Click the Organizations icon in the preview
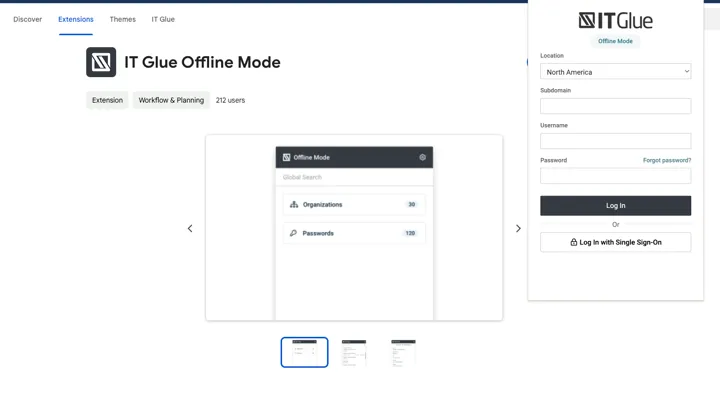 tap(294, 204)
